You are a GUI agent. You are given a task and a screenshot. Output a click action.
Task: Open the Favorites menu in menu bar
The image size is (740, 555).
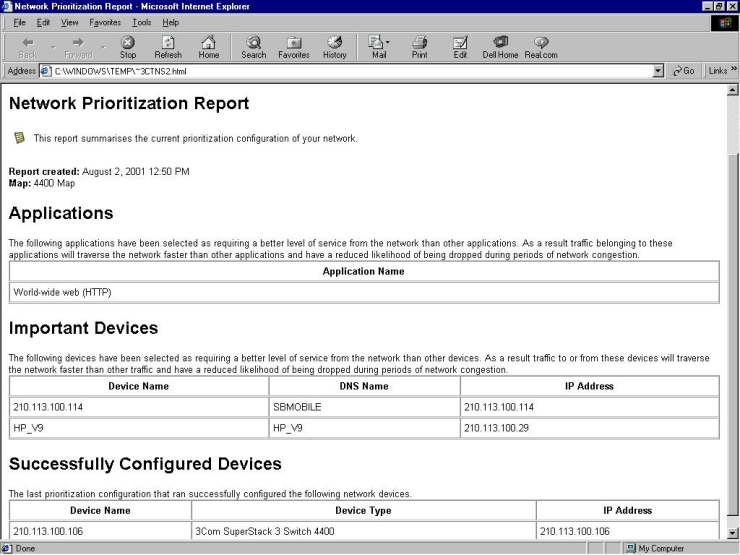pos(105,22)
